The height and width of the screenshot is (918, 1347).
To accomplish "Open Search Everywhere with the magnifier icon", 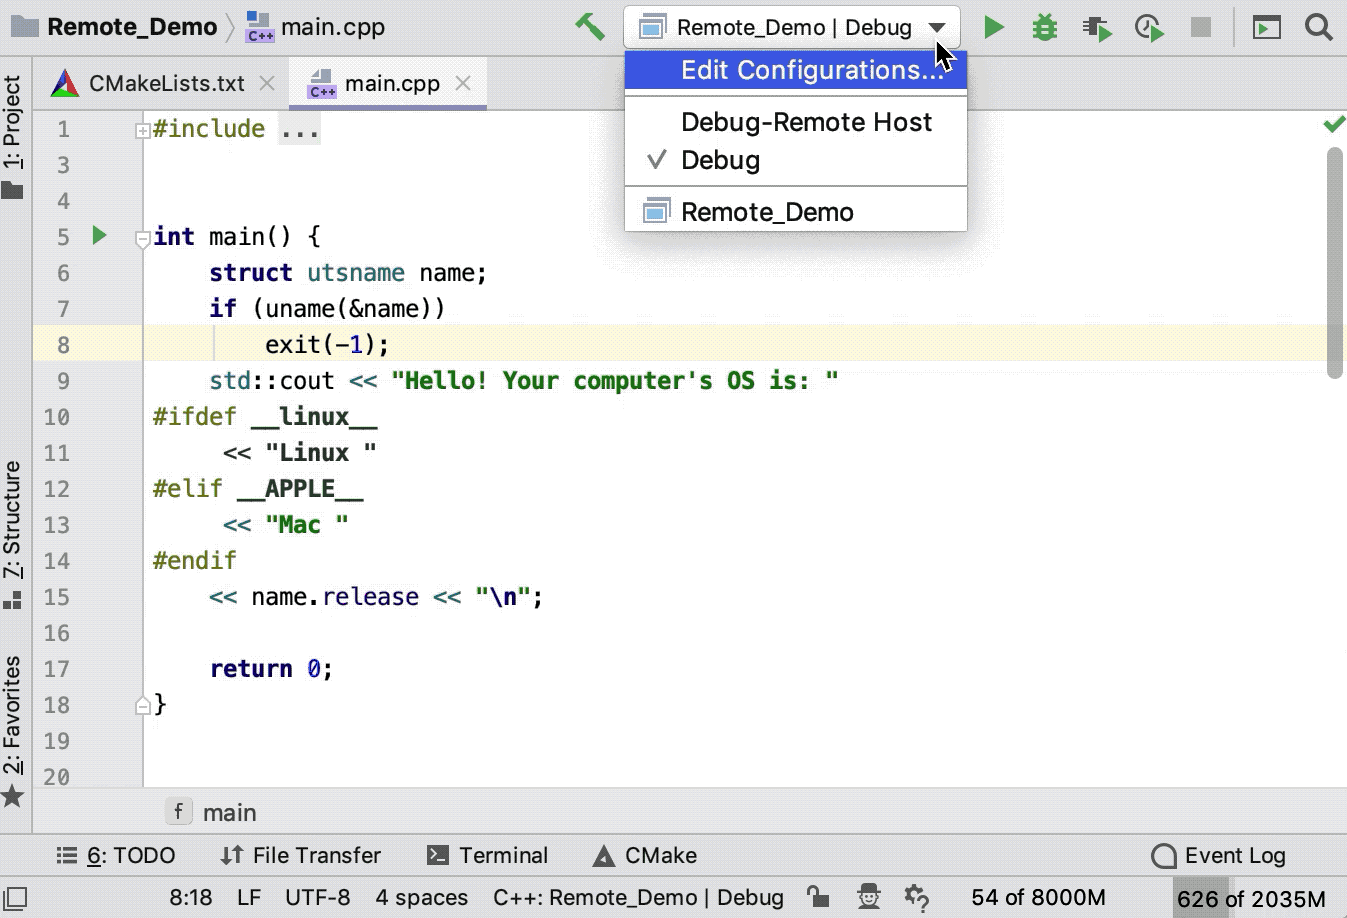I will (1318, 27).
